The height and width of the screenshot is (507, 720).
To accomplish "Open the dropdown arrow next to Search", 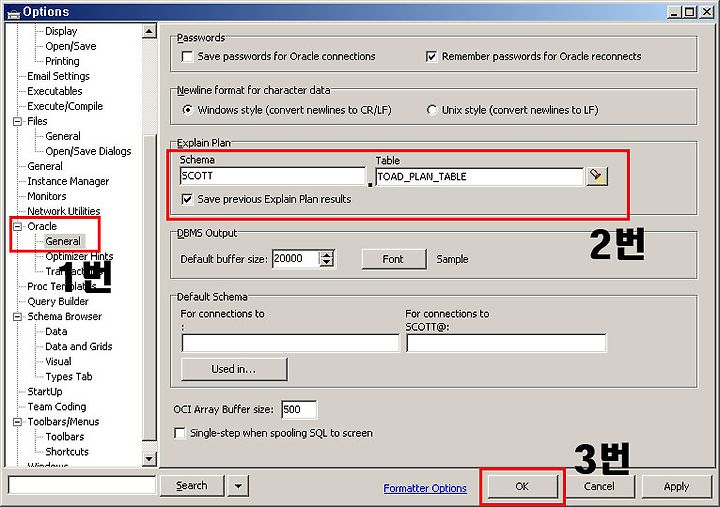I will (238, 486).
